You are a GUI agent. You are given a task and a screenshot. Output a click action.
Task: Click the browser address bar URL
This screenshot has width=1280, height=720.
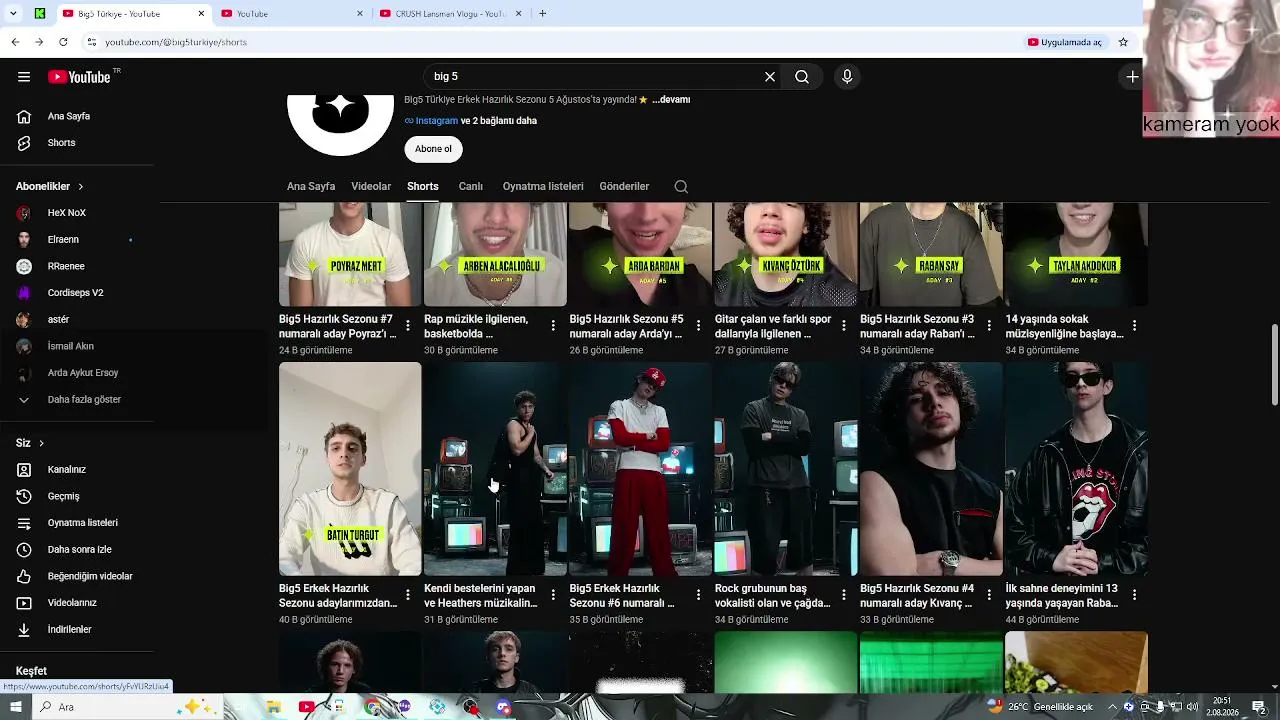176,42
